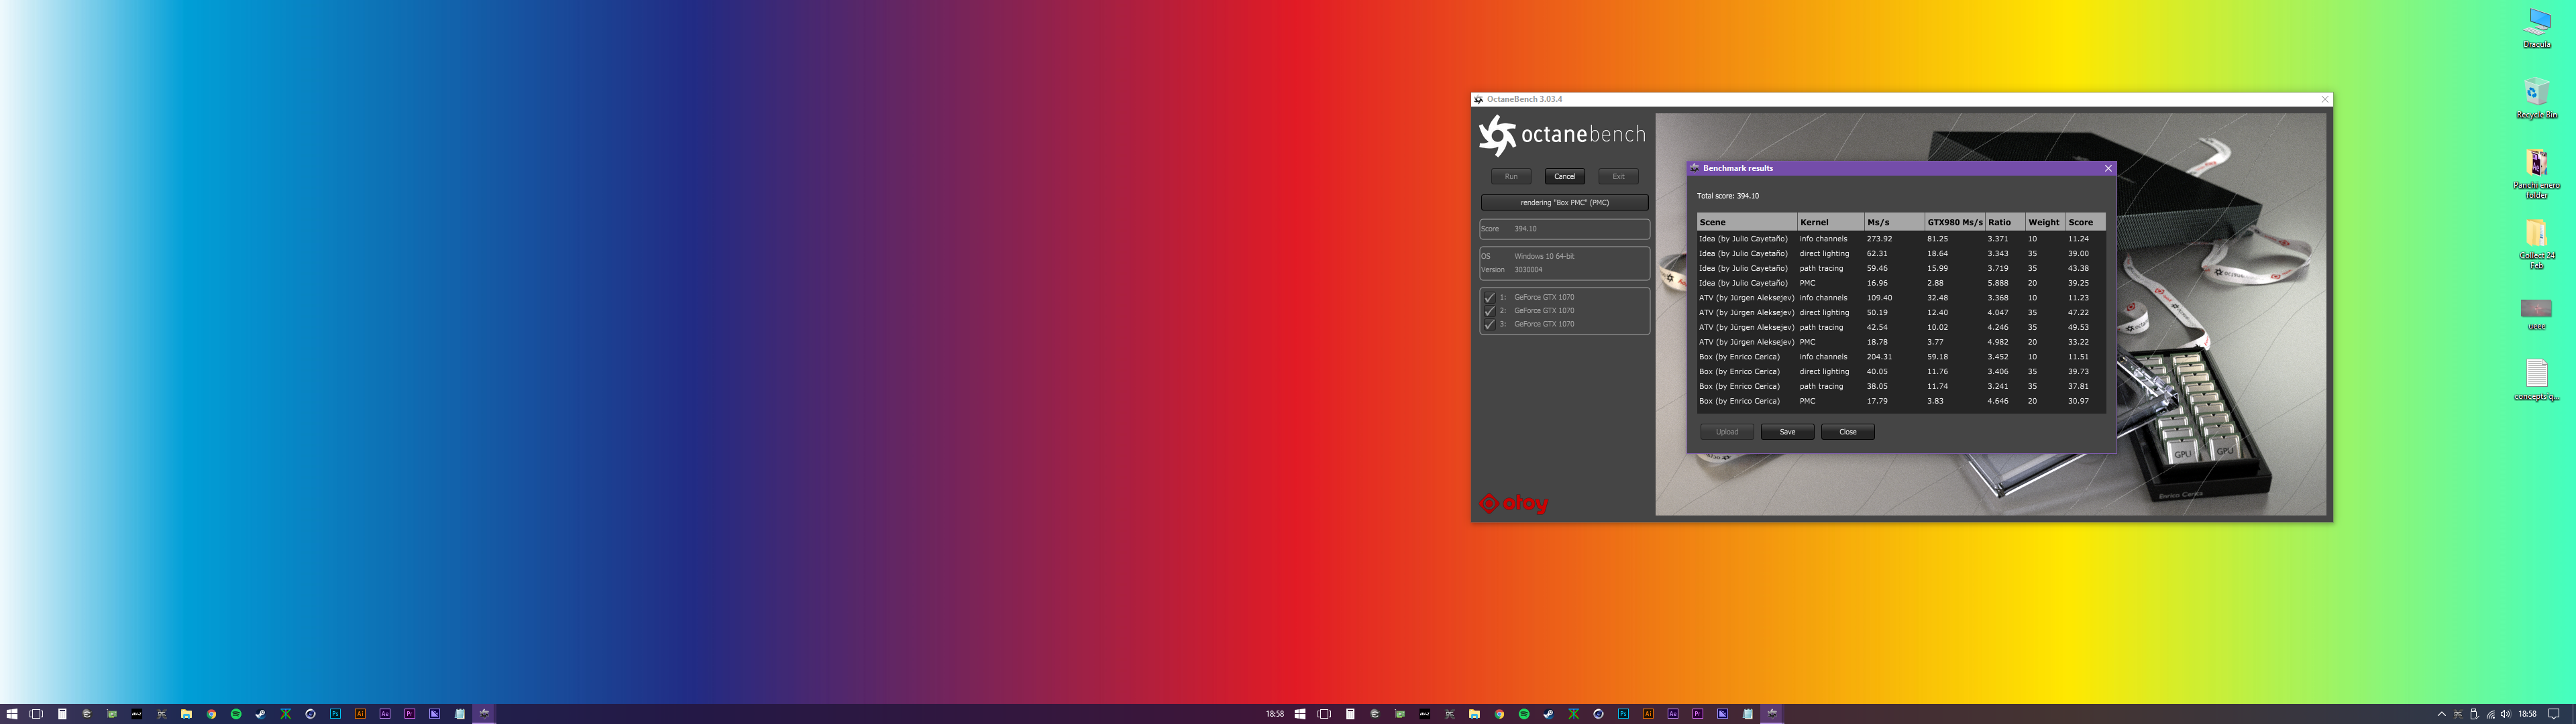
Task: Uncheck GPU 1 GeForce GTX 1070
Action: [x=1489, y=297]
